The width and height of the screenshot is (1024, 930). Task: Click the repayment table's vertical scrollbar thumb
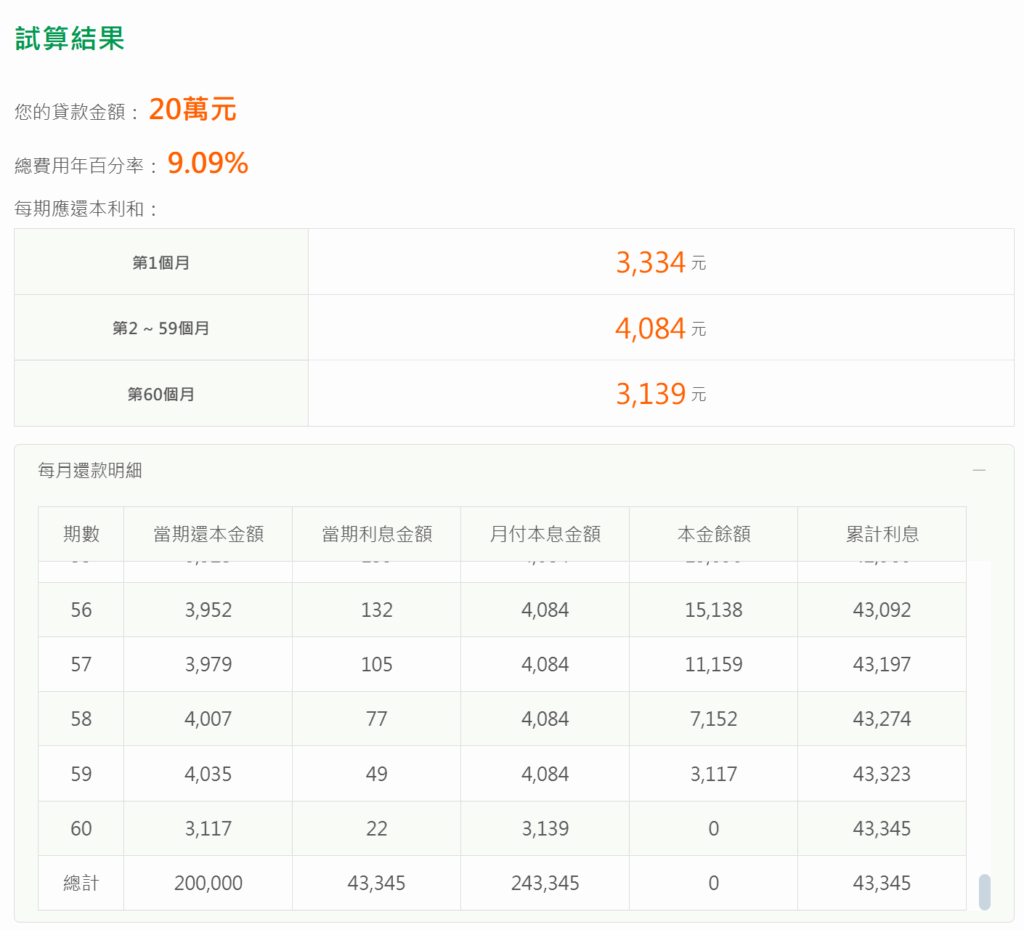984,891
